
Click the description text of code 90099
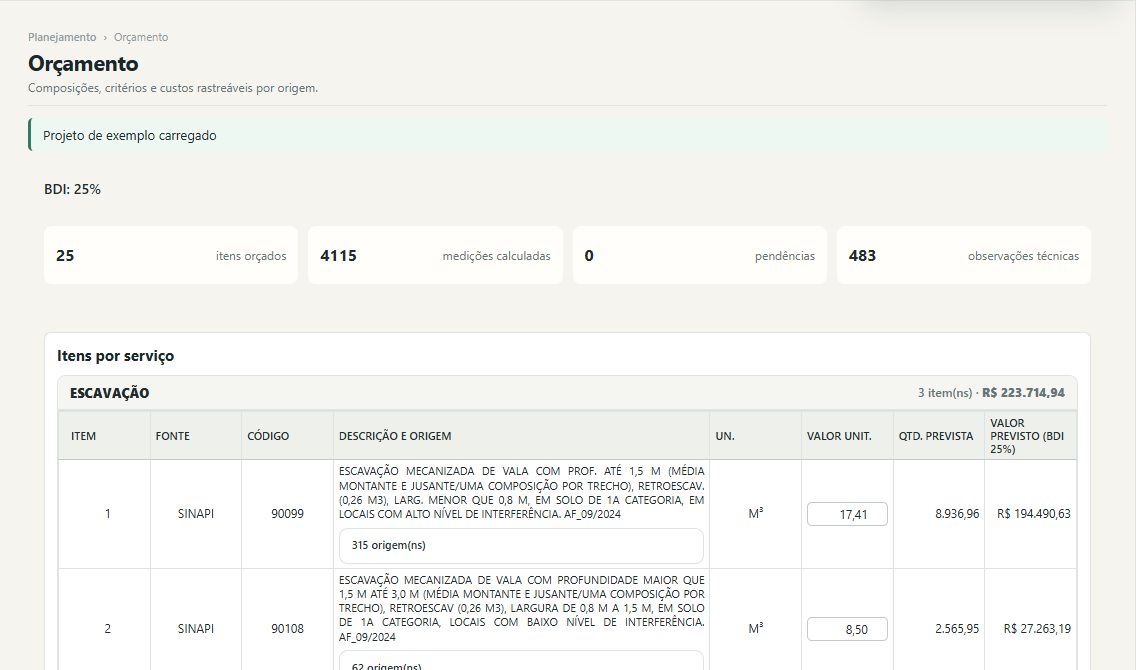click(522, 493)
